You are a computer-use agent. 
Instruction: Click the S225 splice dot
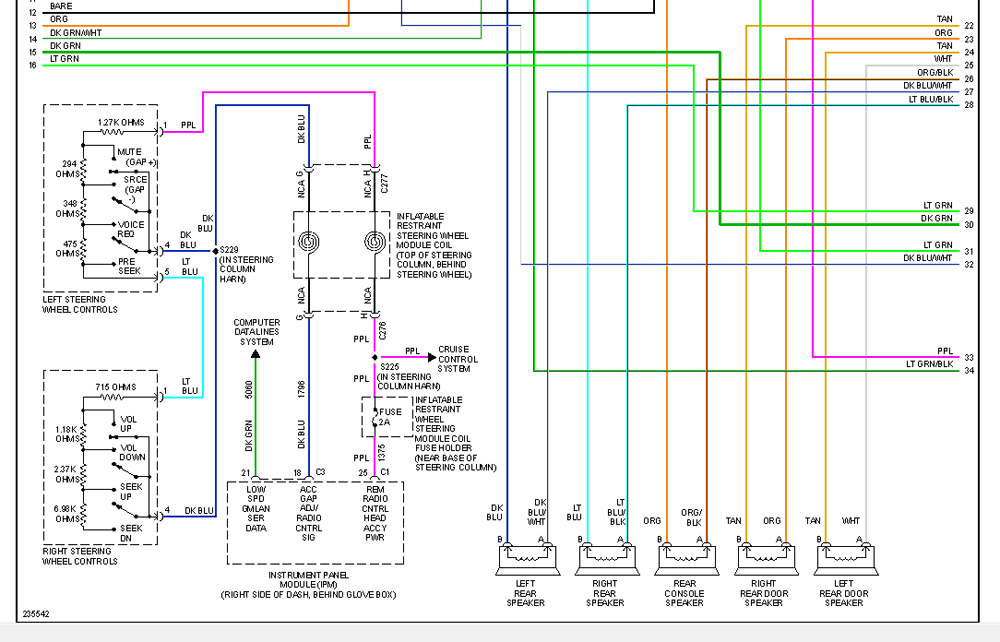coord(374,358)
